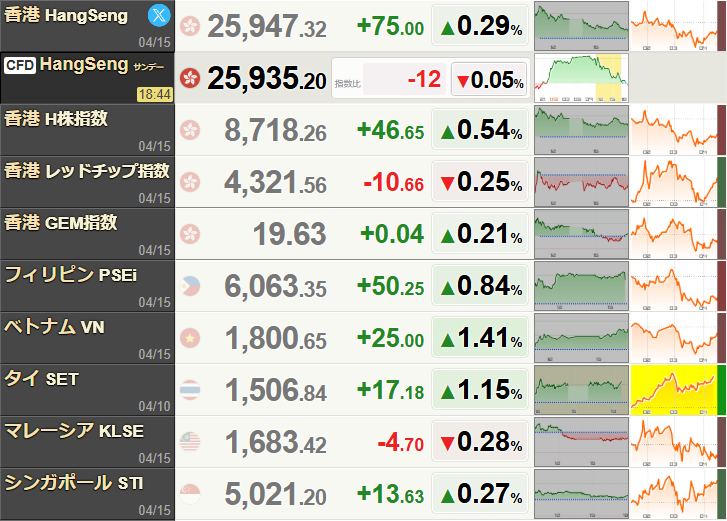Click the ▲1.41% change badge
The width and height of the screenshot is (727, 521).
pos(480,337)
